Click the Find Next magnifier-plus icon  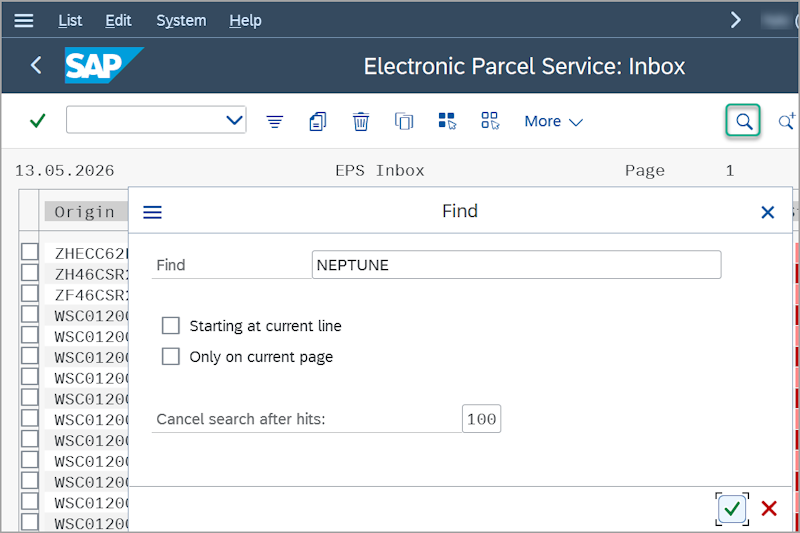(x=786, y=121)
